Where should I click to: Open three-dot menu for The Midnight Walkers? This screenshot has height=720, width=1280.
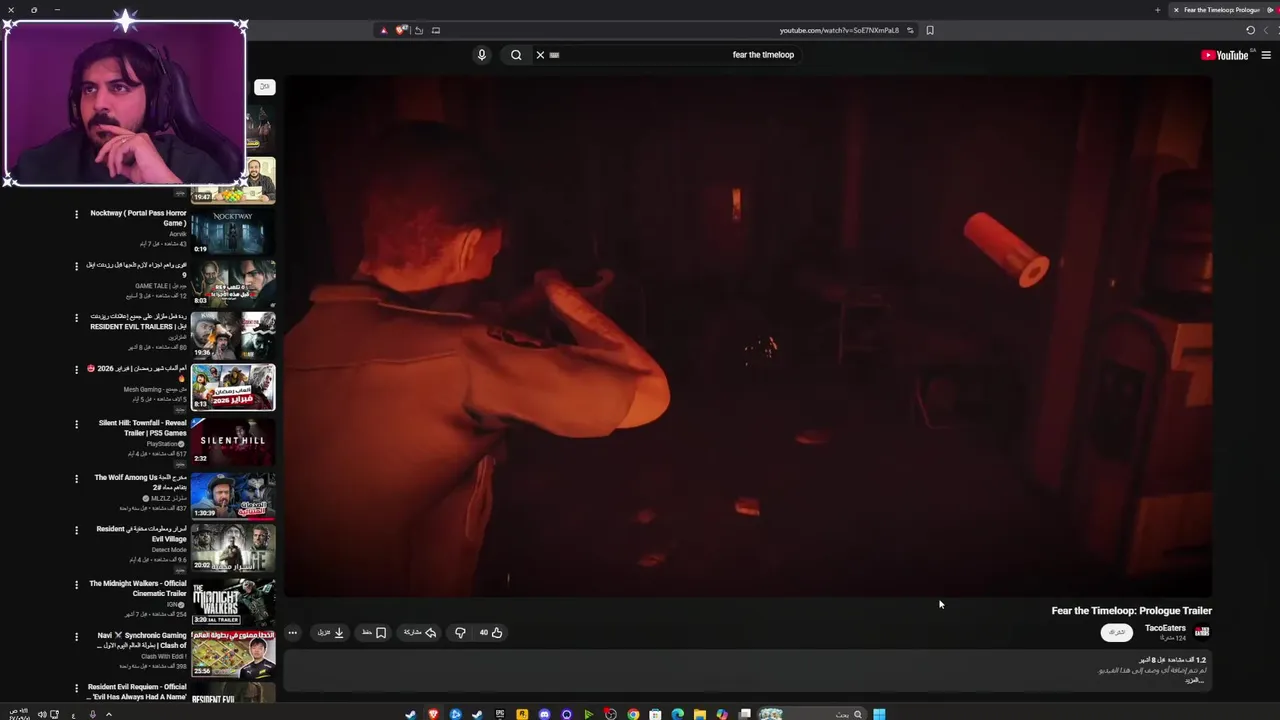pyautogui.click(x=76, y=584)
